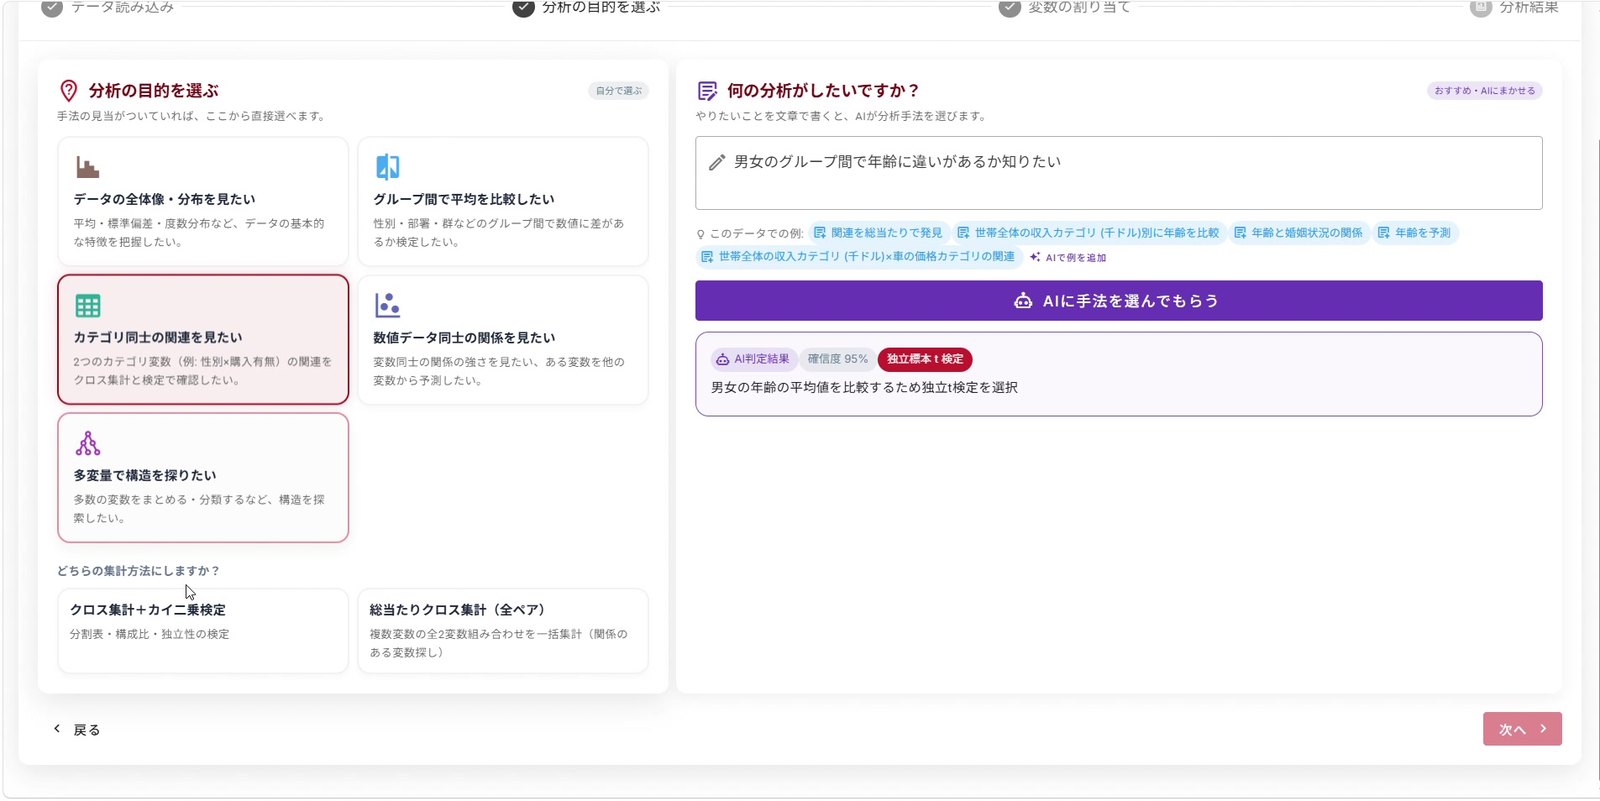This screenshot has height=801, width=1600.
Task: Click the purple tree icon on 多変量で構造を探りたい card
Action: pyautogui.click(x=88, y=443)
